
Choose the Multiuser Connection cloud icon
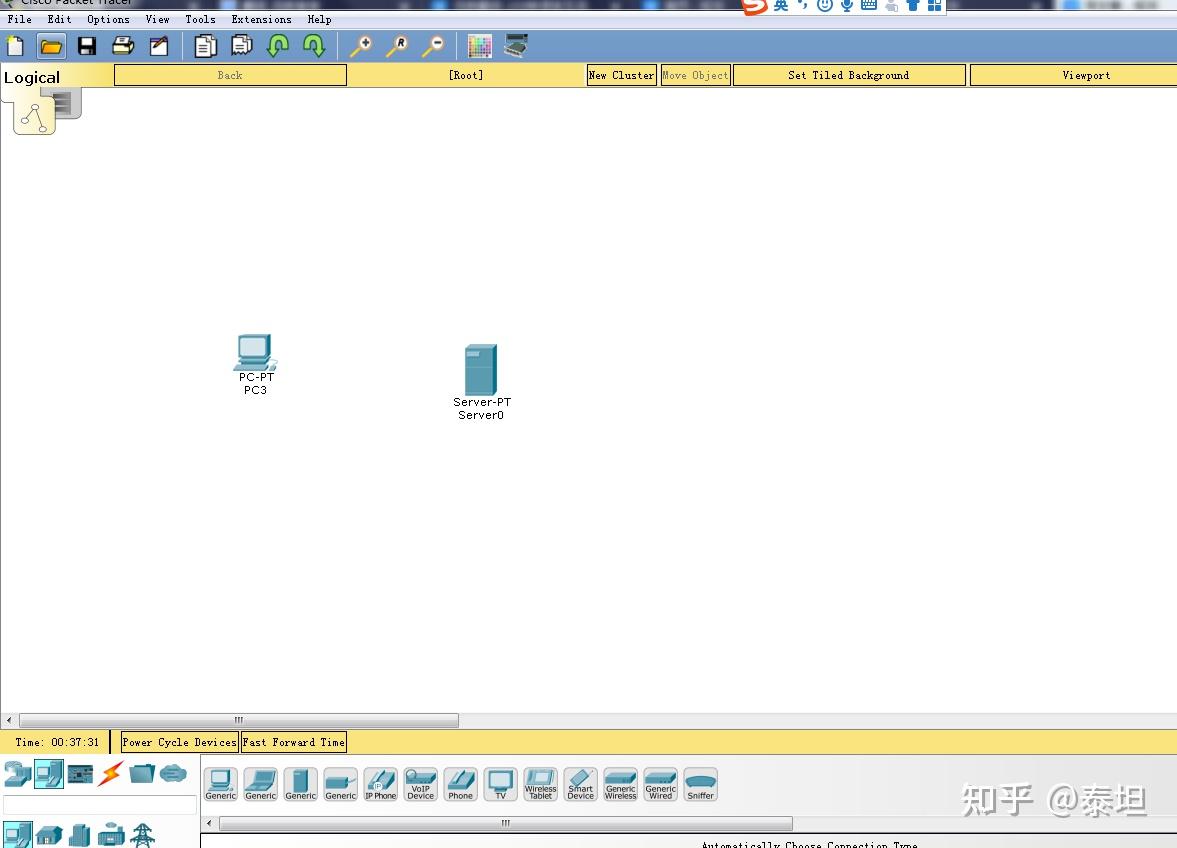pos(173,774)
